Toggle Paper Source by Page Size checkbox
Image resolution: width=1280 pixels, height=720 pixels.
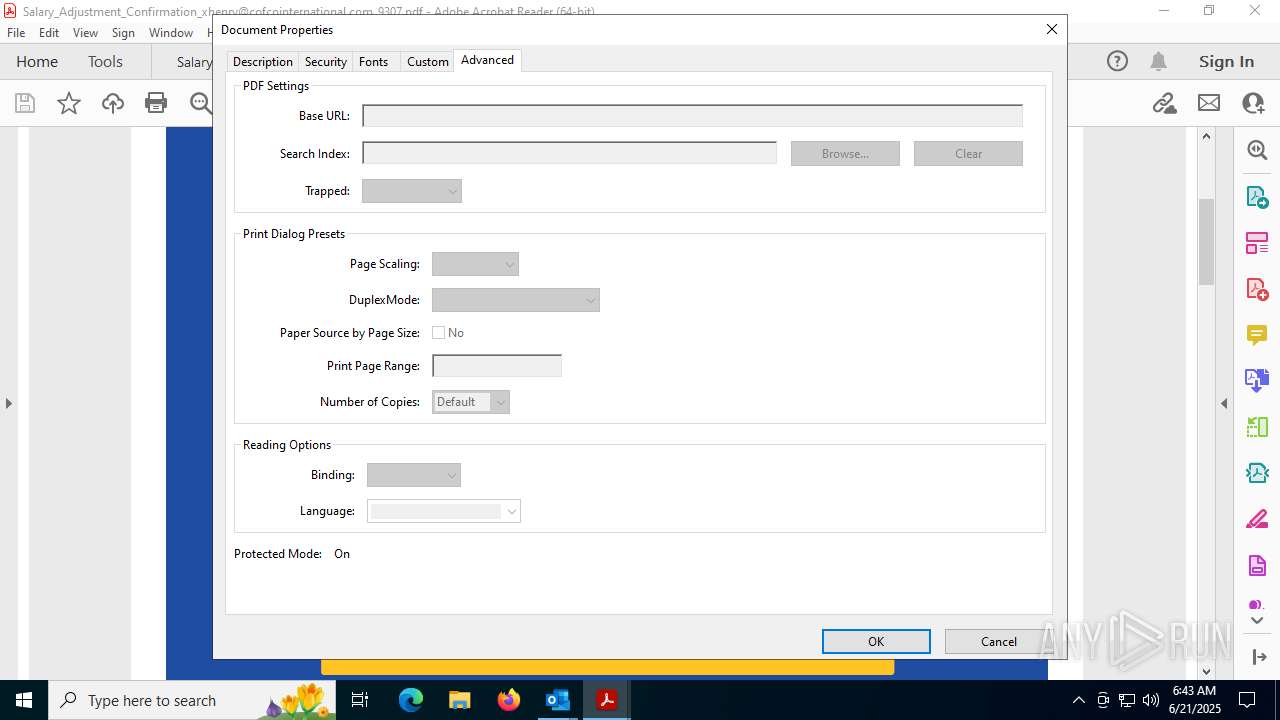coord(438,333)
